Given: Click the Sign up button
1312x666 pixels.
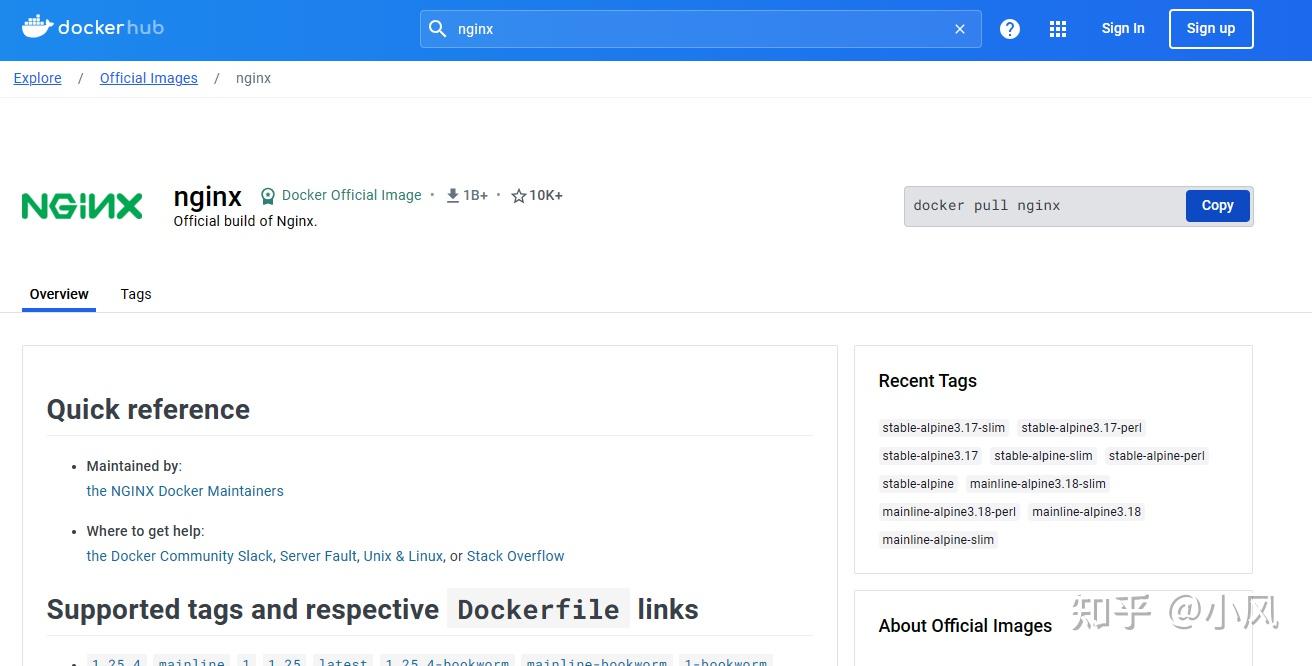Looking at the screenshot, I should click(x=1210, y=29).
